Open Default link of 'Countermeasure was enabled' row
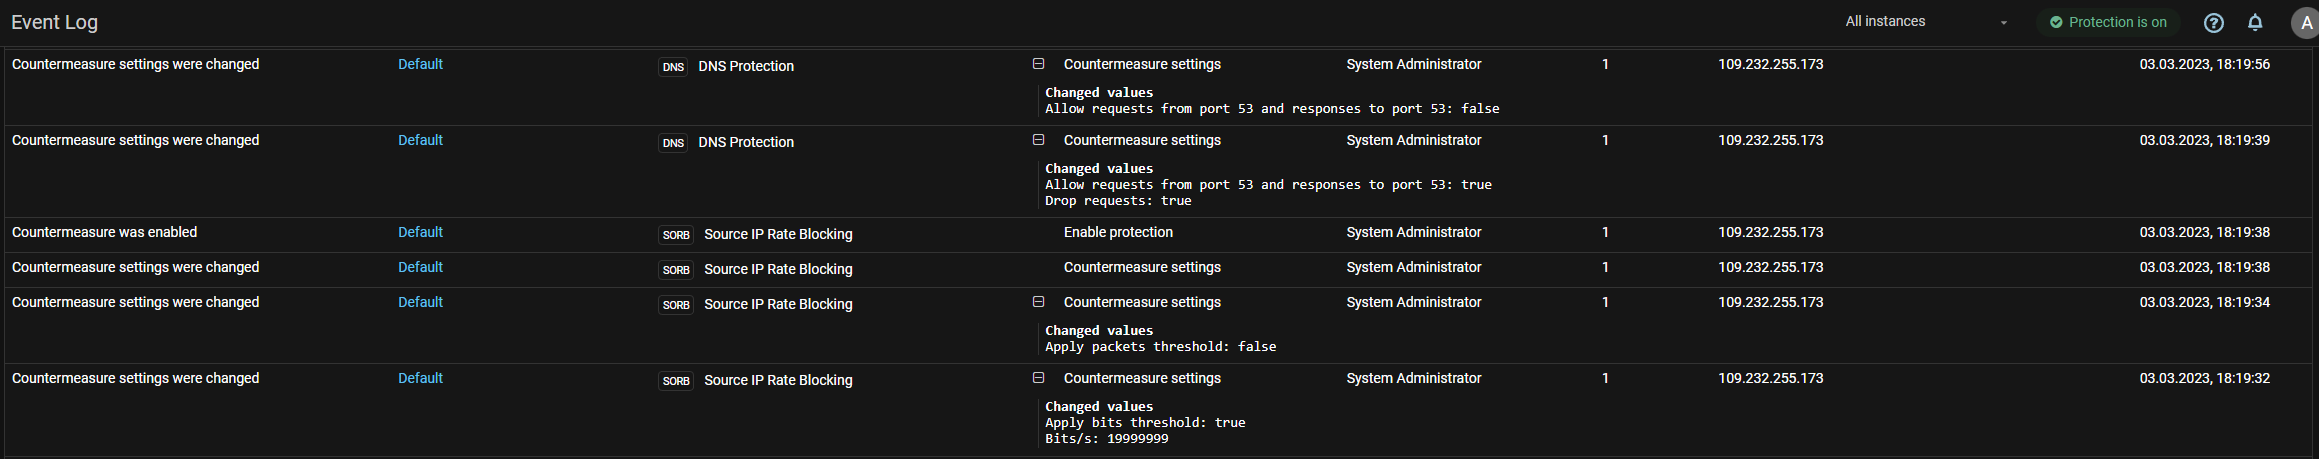The image size is (2319, 459). [x=420, y=232]
